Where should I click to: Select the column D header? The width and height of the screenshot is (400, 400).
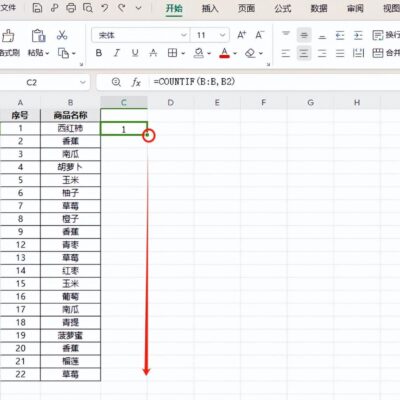[171, 103]
